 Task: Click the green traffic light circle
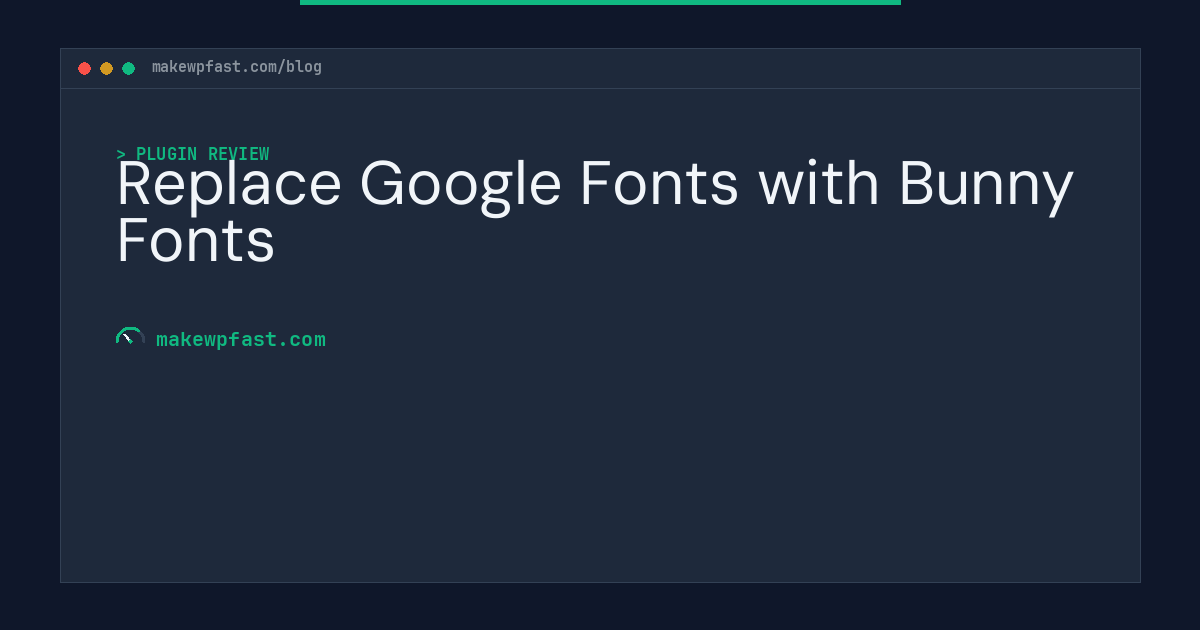(128, 68)
